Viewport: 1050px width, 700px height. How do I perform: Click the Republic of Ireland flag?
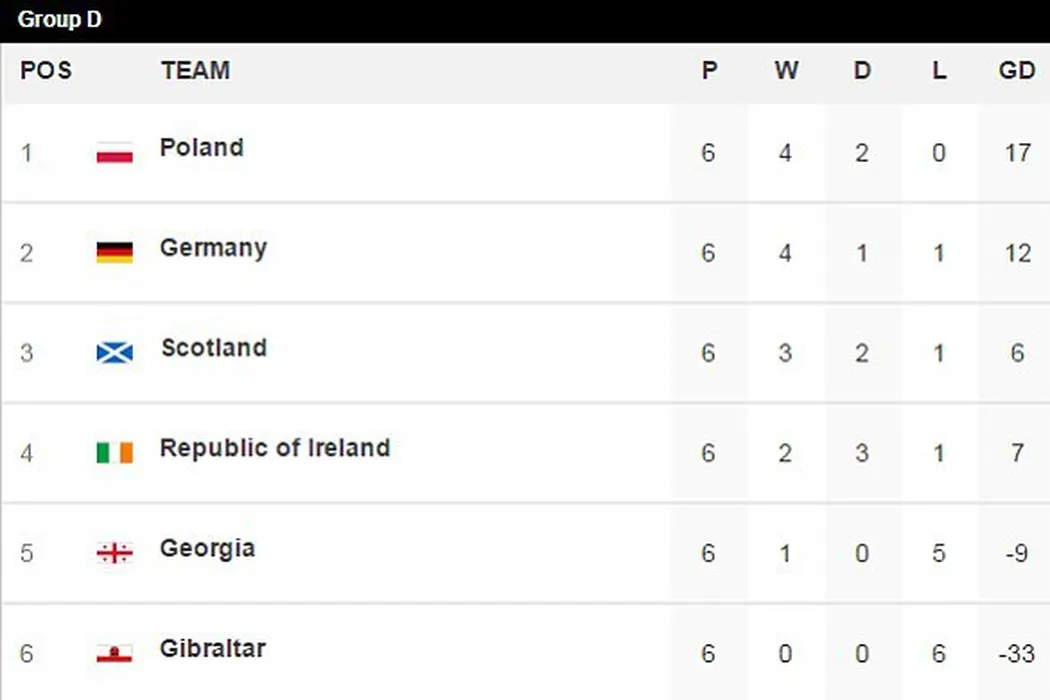coord(115,453)
